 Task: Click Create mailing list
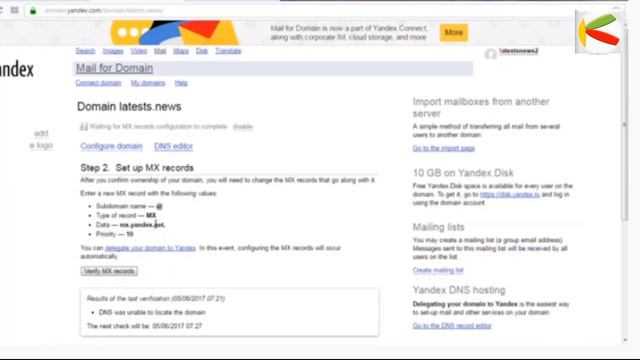(x=438, y=270)
